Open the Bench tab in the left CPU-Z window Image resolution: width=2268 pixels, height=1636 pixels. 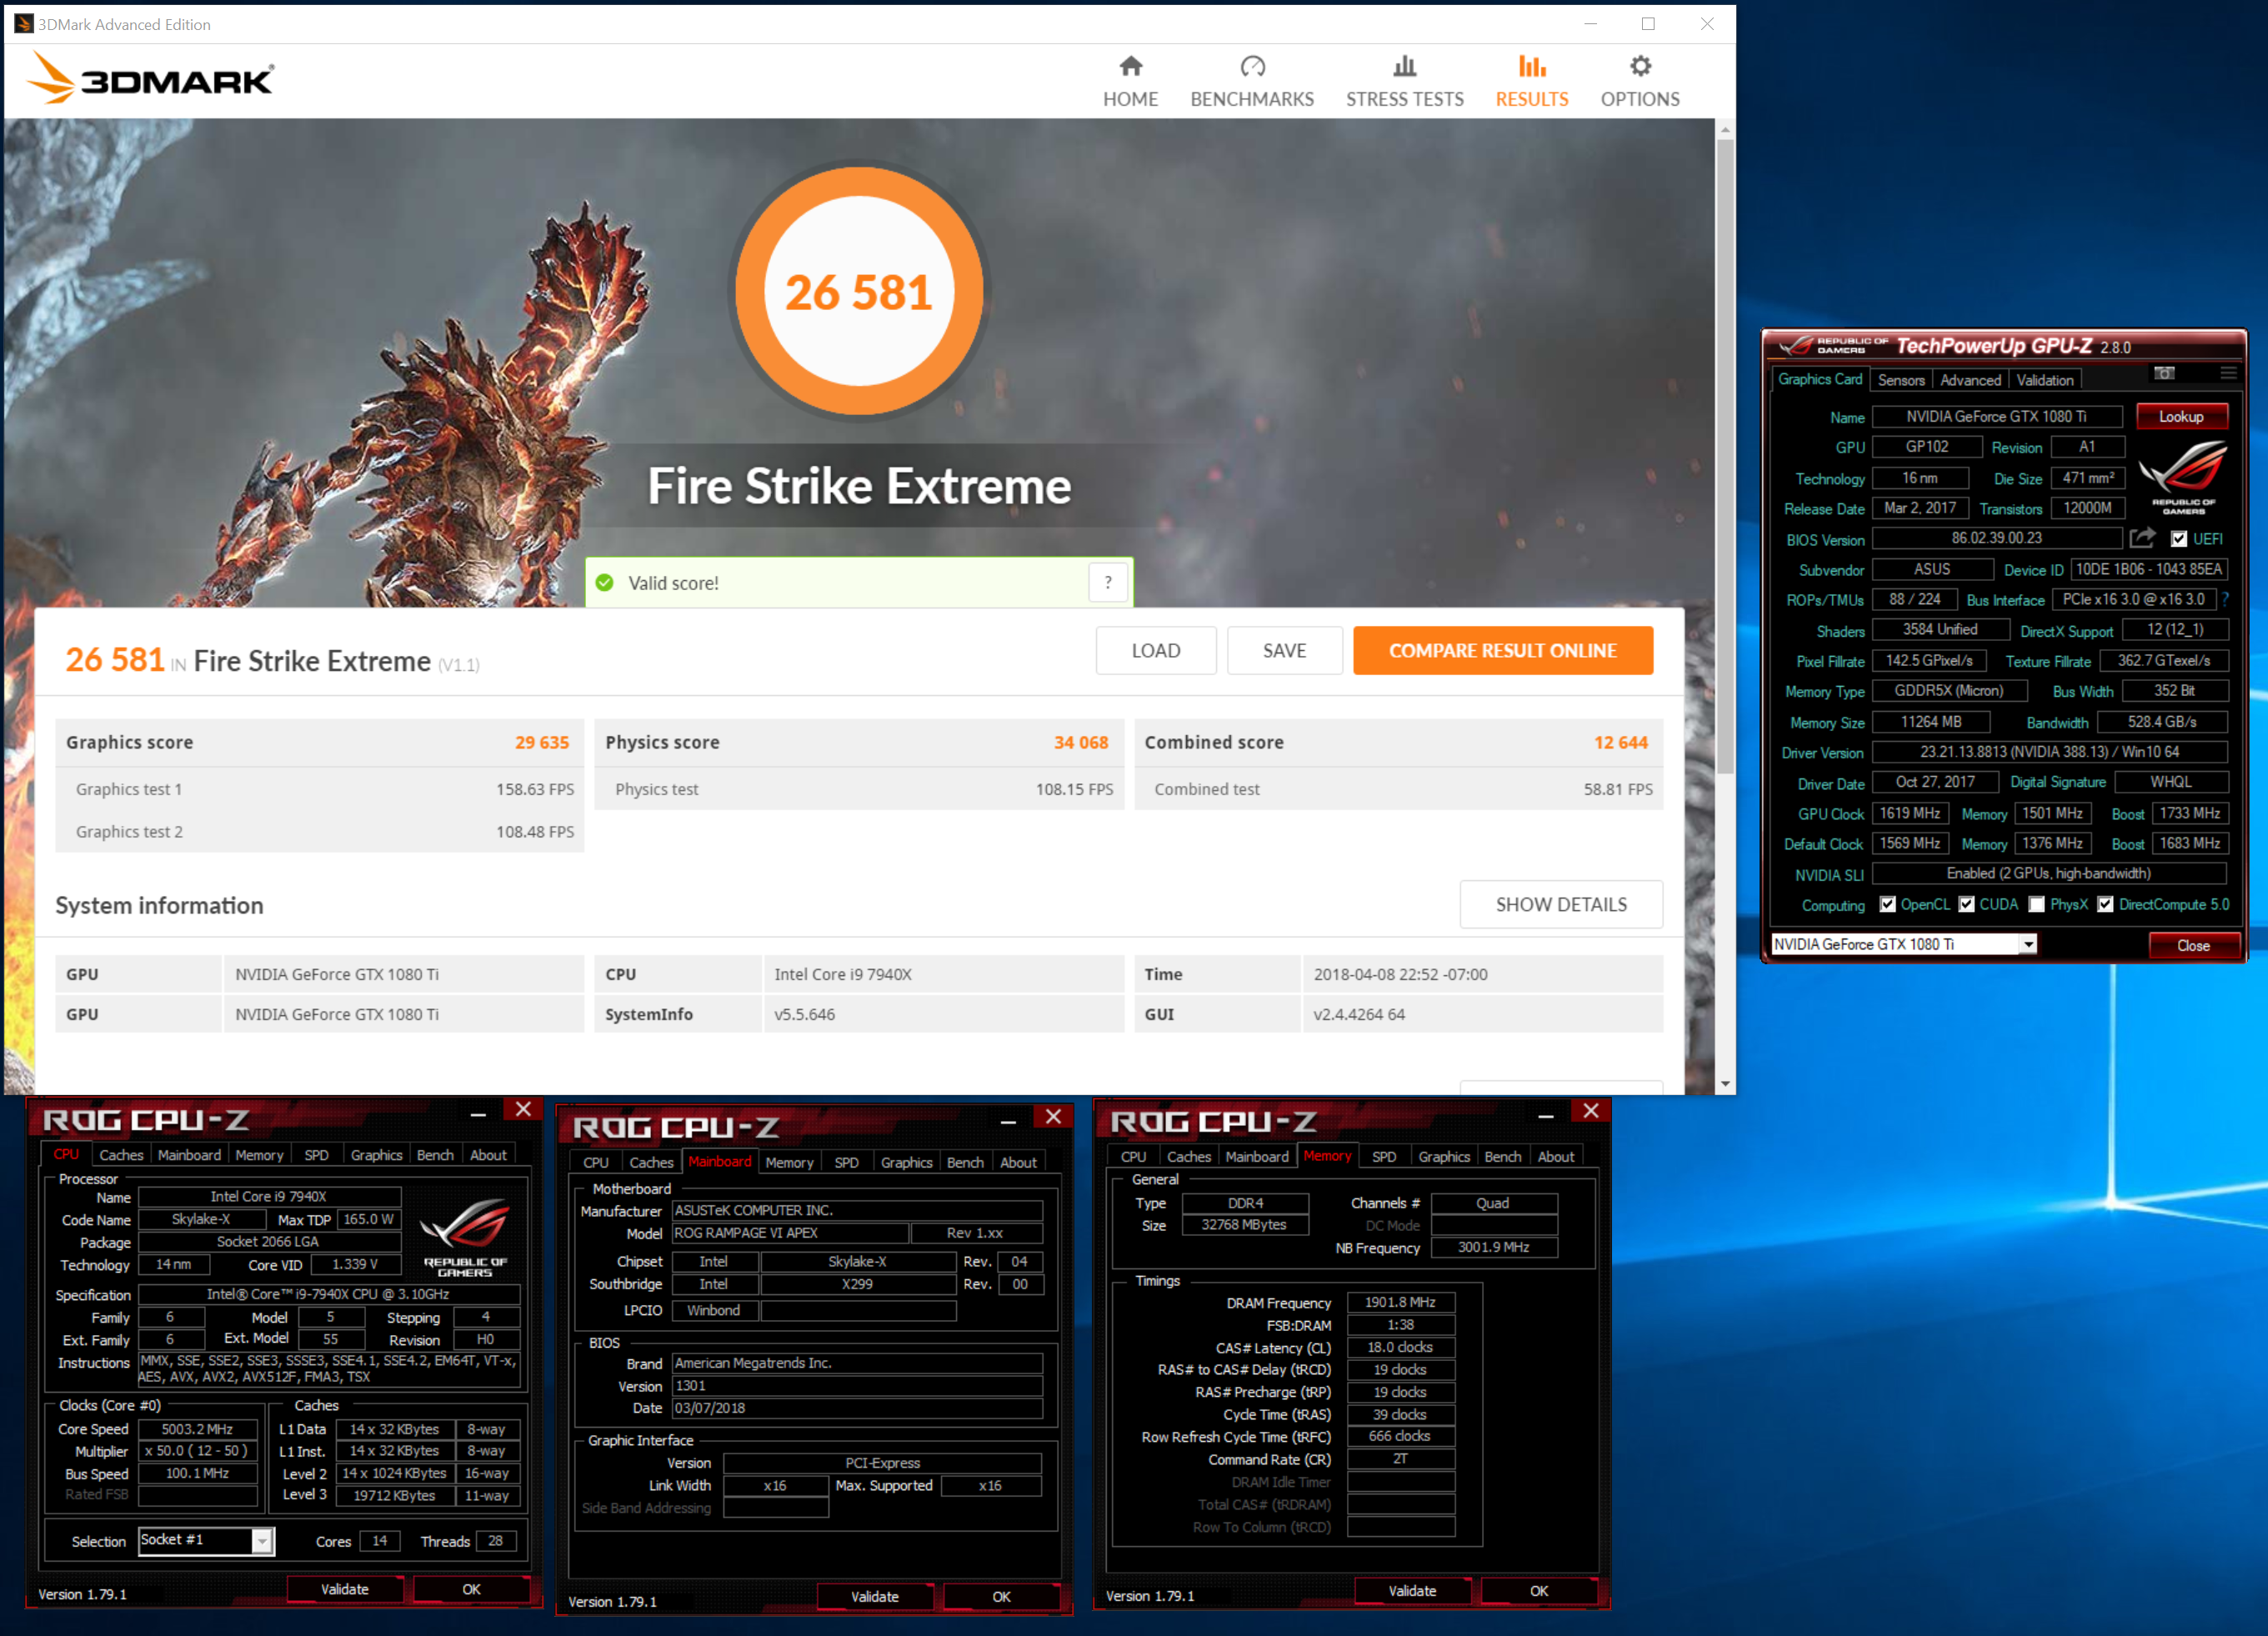pos(435,1155)
